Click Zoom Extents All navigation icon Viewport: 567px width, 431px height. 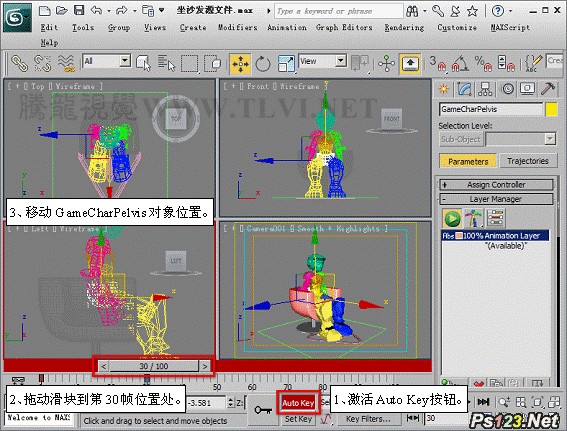pyautogui.click(x=554, y=402)
